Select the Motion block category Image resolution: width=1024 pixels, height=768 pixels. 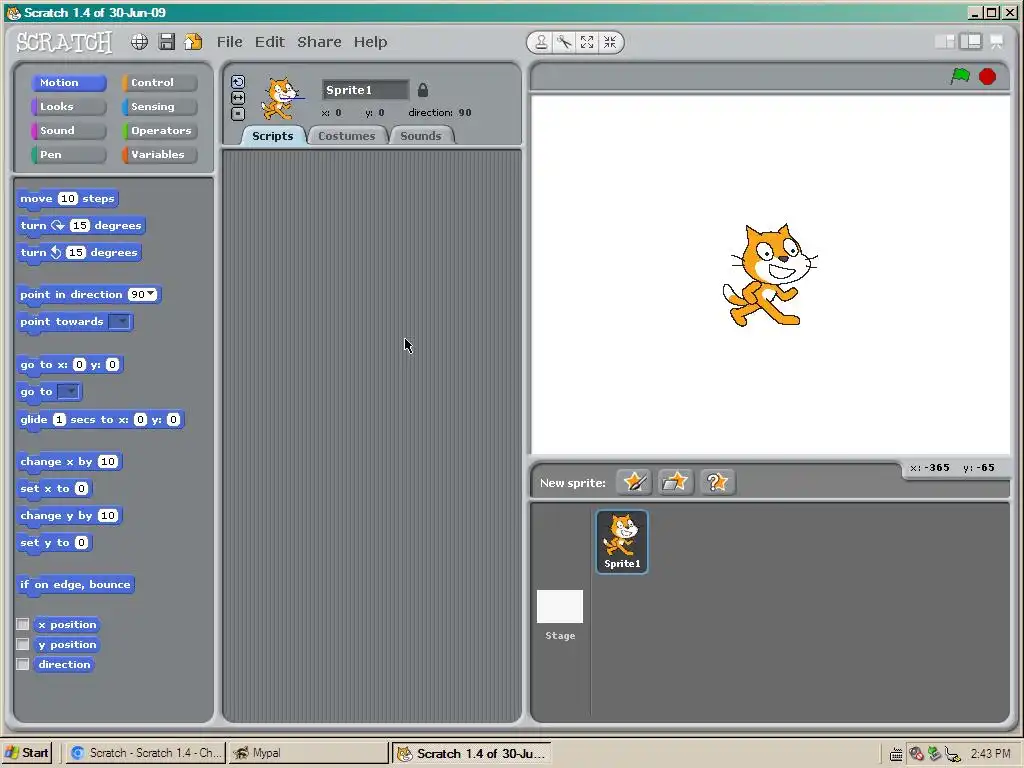click(68, 82)
